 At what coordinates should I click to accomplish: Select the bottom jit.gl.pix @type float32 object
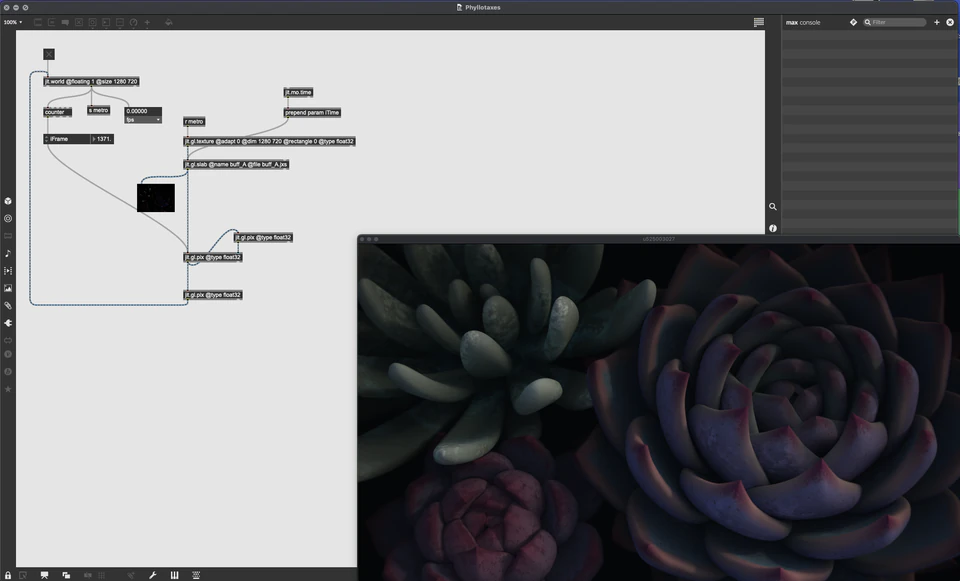tap(213, 295)
